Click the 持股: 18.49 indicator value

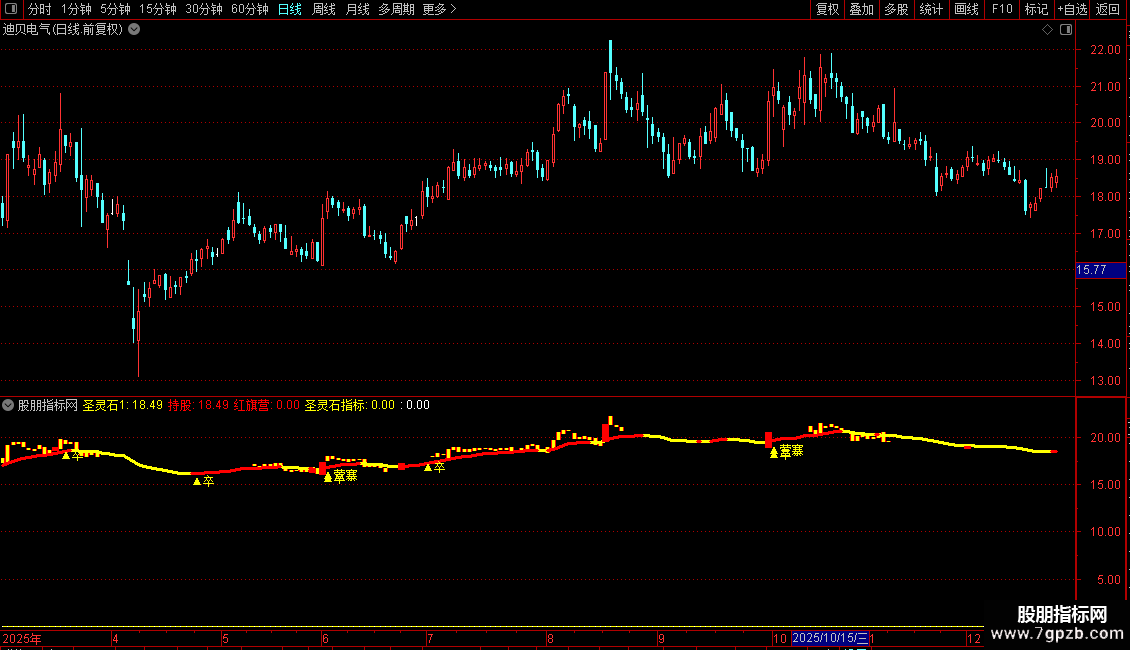coord(198,405)
